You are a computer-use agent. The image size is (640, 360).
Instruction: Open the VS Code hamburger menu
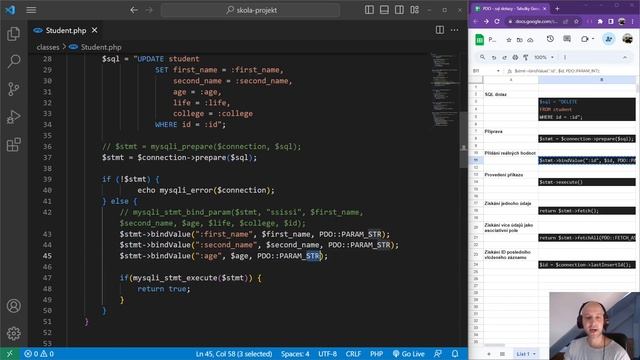click(31, 10)
